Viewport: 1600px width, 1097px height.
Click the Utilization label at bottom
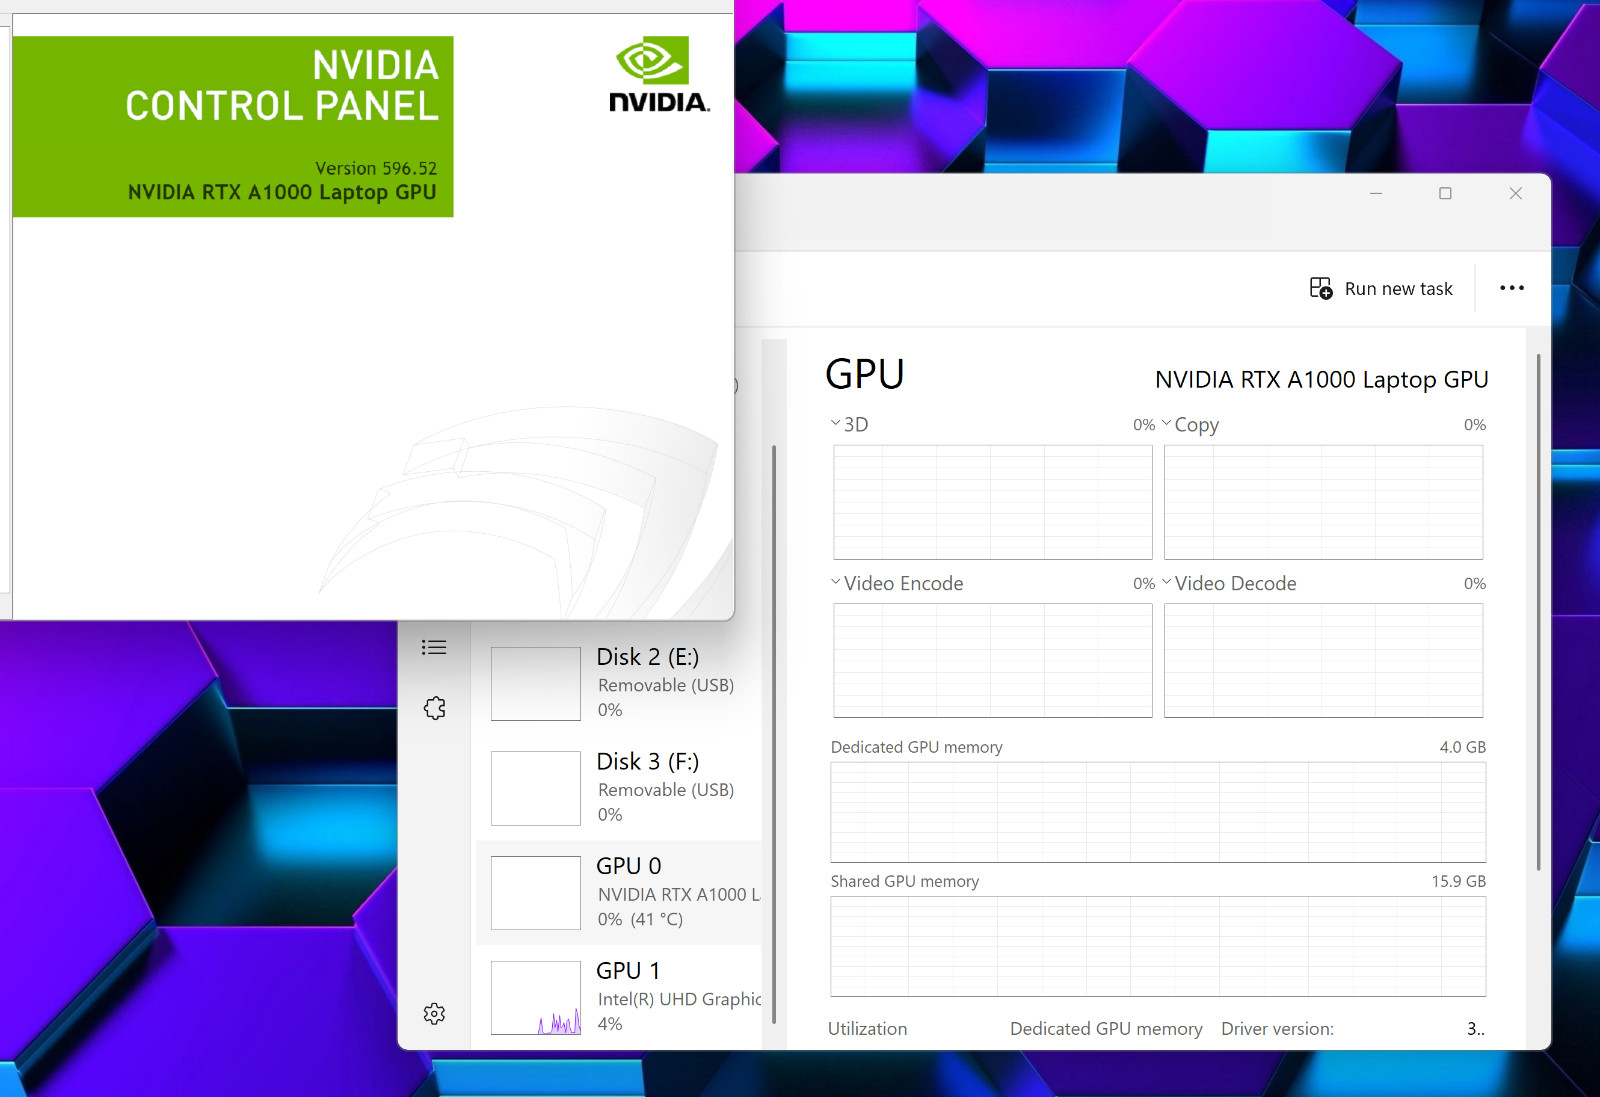(867, 1029)
